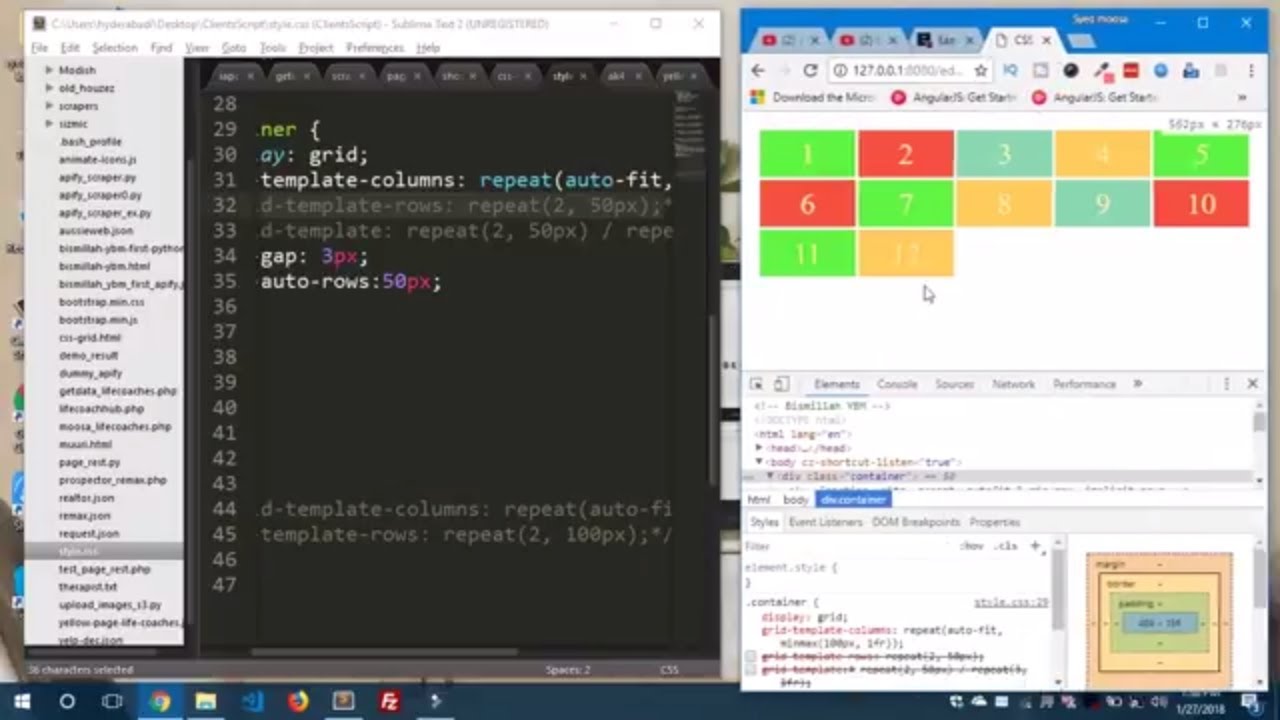Switch to the Network tab in DevTools
The image size is (1280, 720).
(x=1013, y=384)
